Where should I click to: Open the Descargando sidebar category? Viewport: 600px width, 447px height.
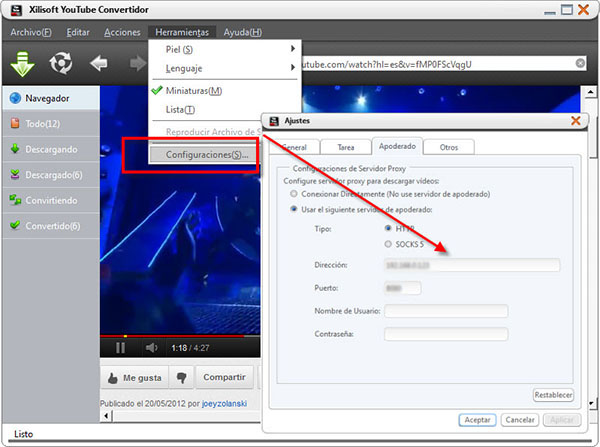(x=51, y=149)
